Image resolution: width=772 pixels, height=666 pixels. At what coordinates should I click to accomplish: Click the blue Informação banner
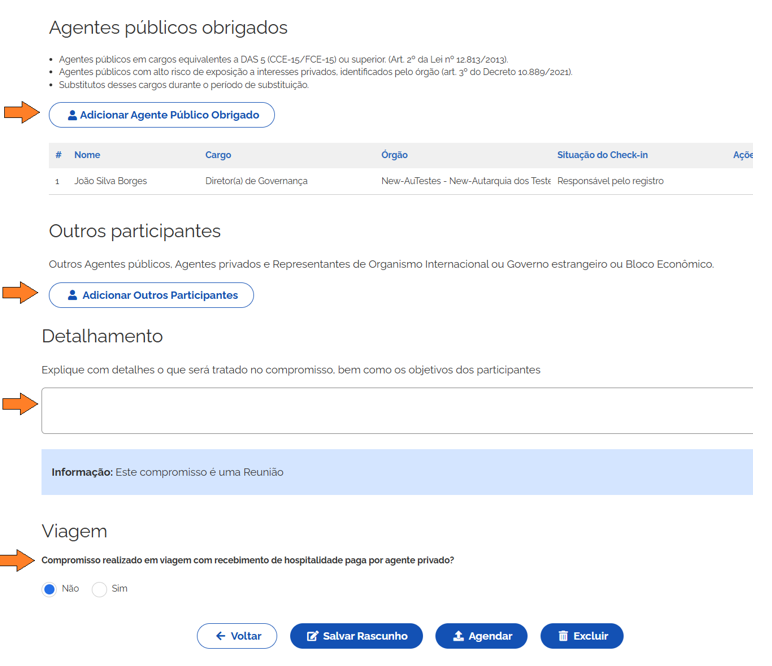point(396,472)
